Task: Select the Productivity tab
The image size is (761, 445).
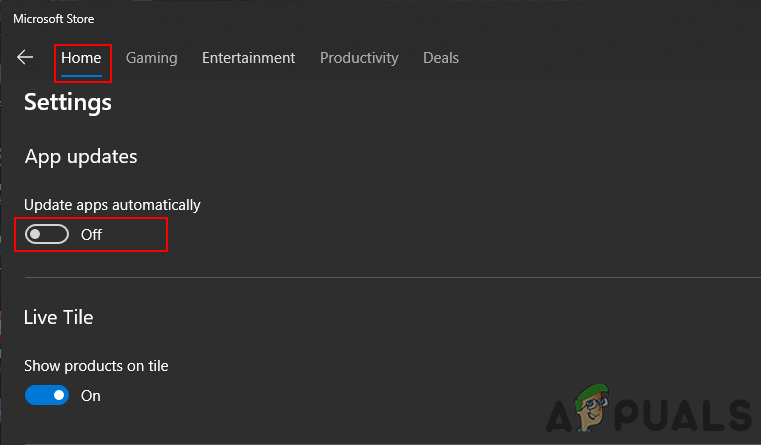Action: point(359,58)
